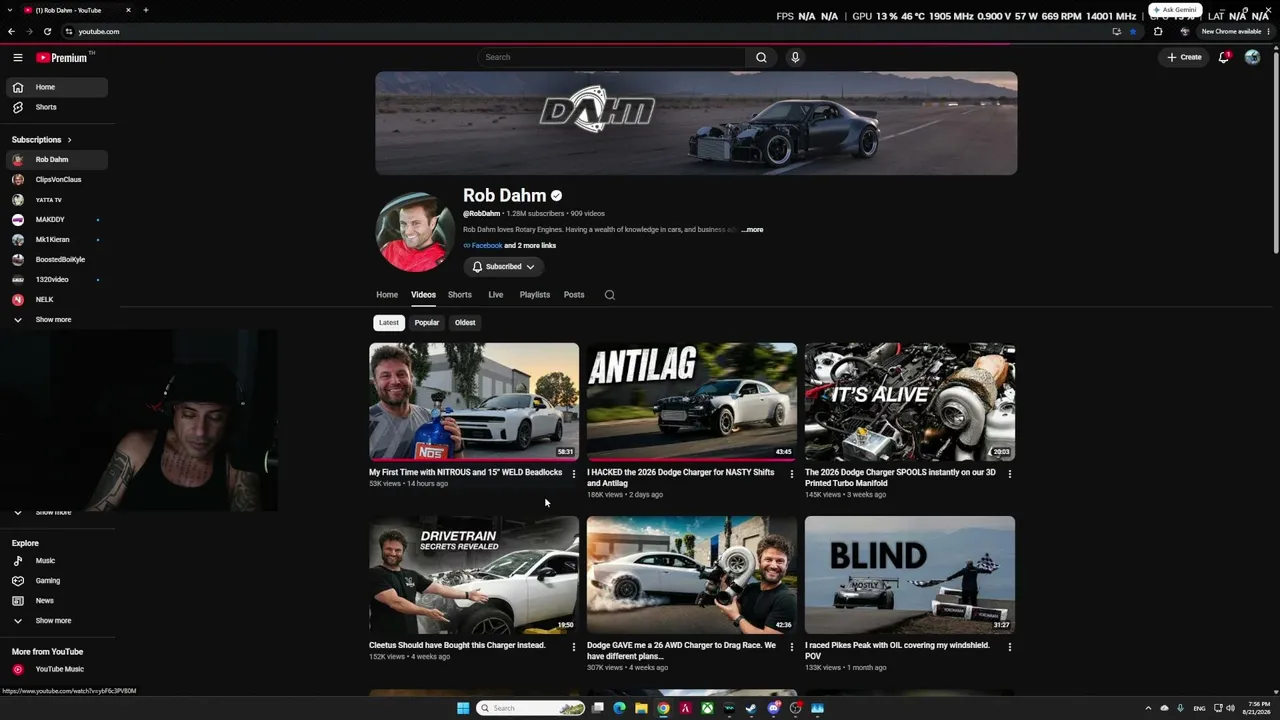Open the Live tab
This screenshot has width=1280, height=720.
pos(496,295)
